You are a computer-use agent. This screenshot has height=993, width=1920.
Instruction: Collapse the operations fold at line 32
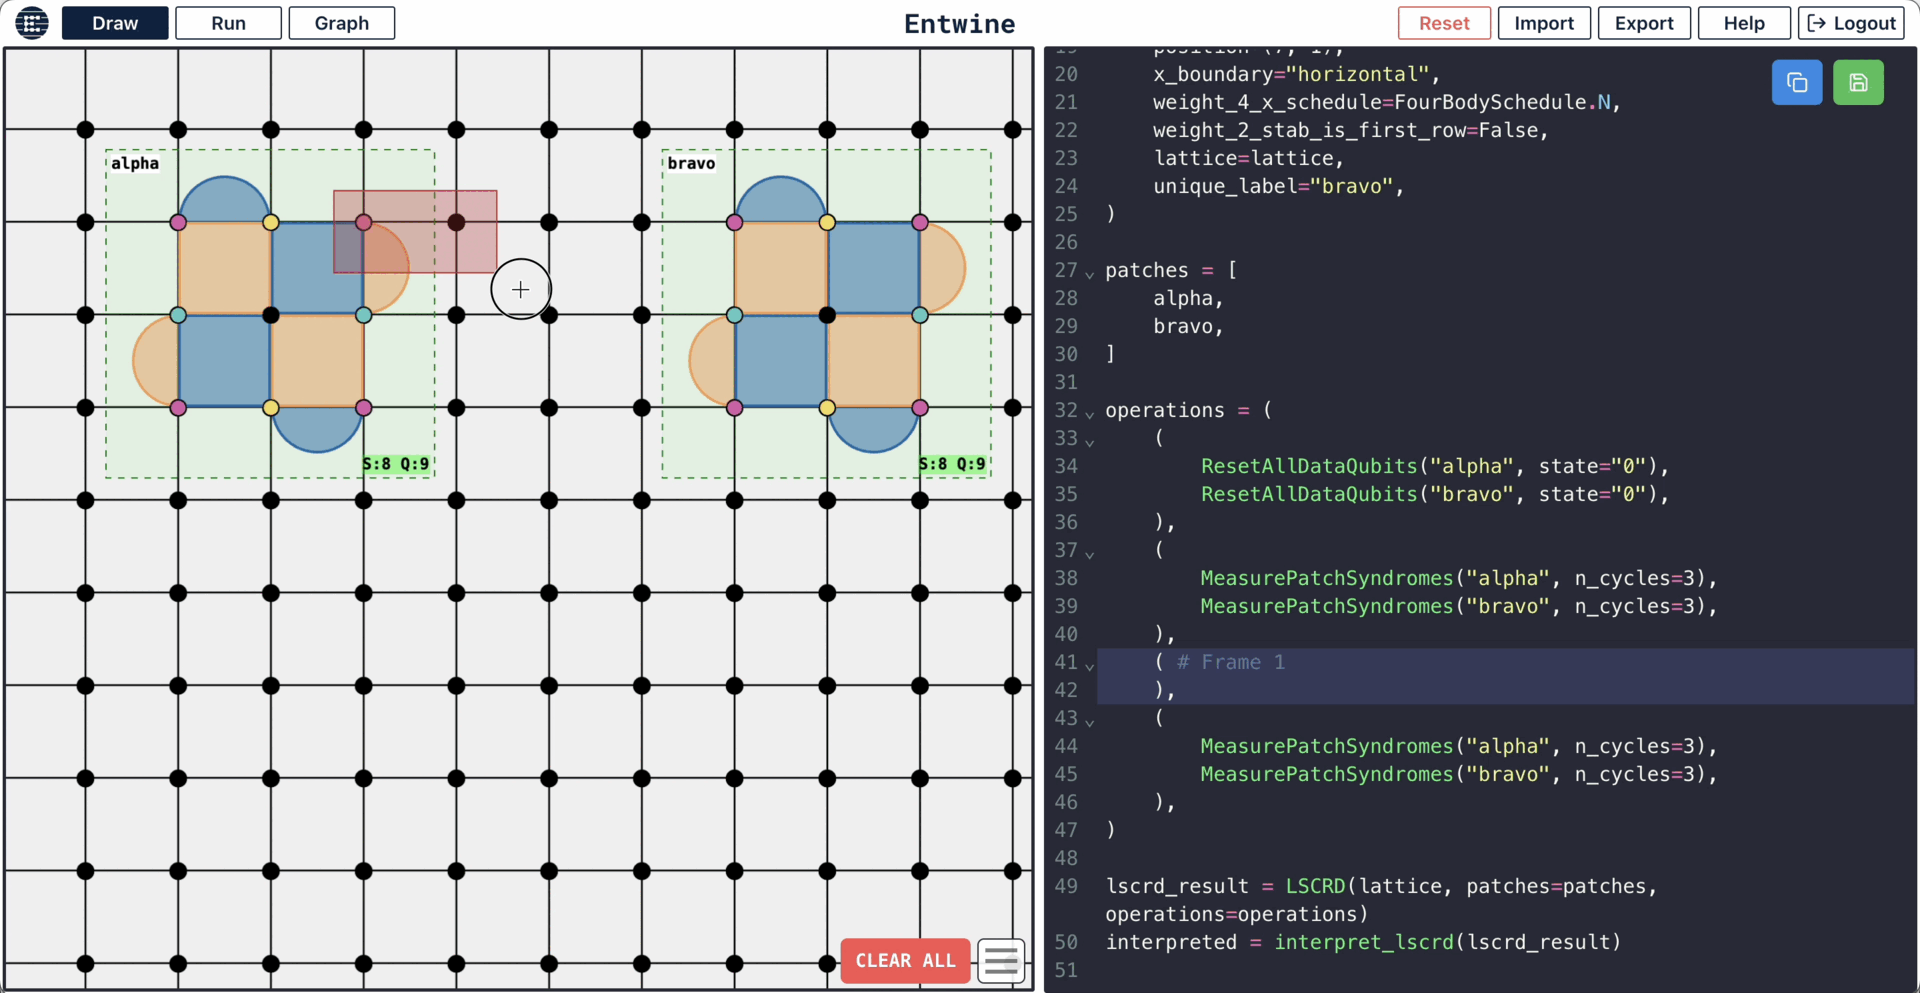pos(1090,412)
